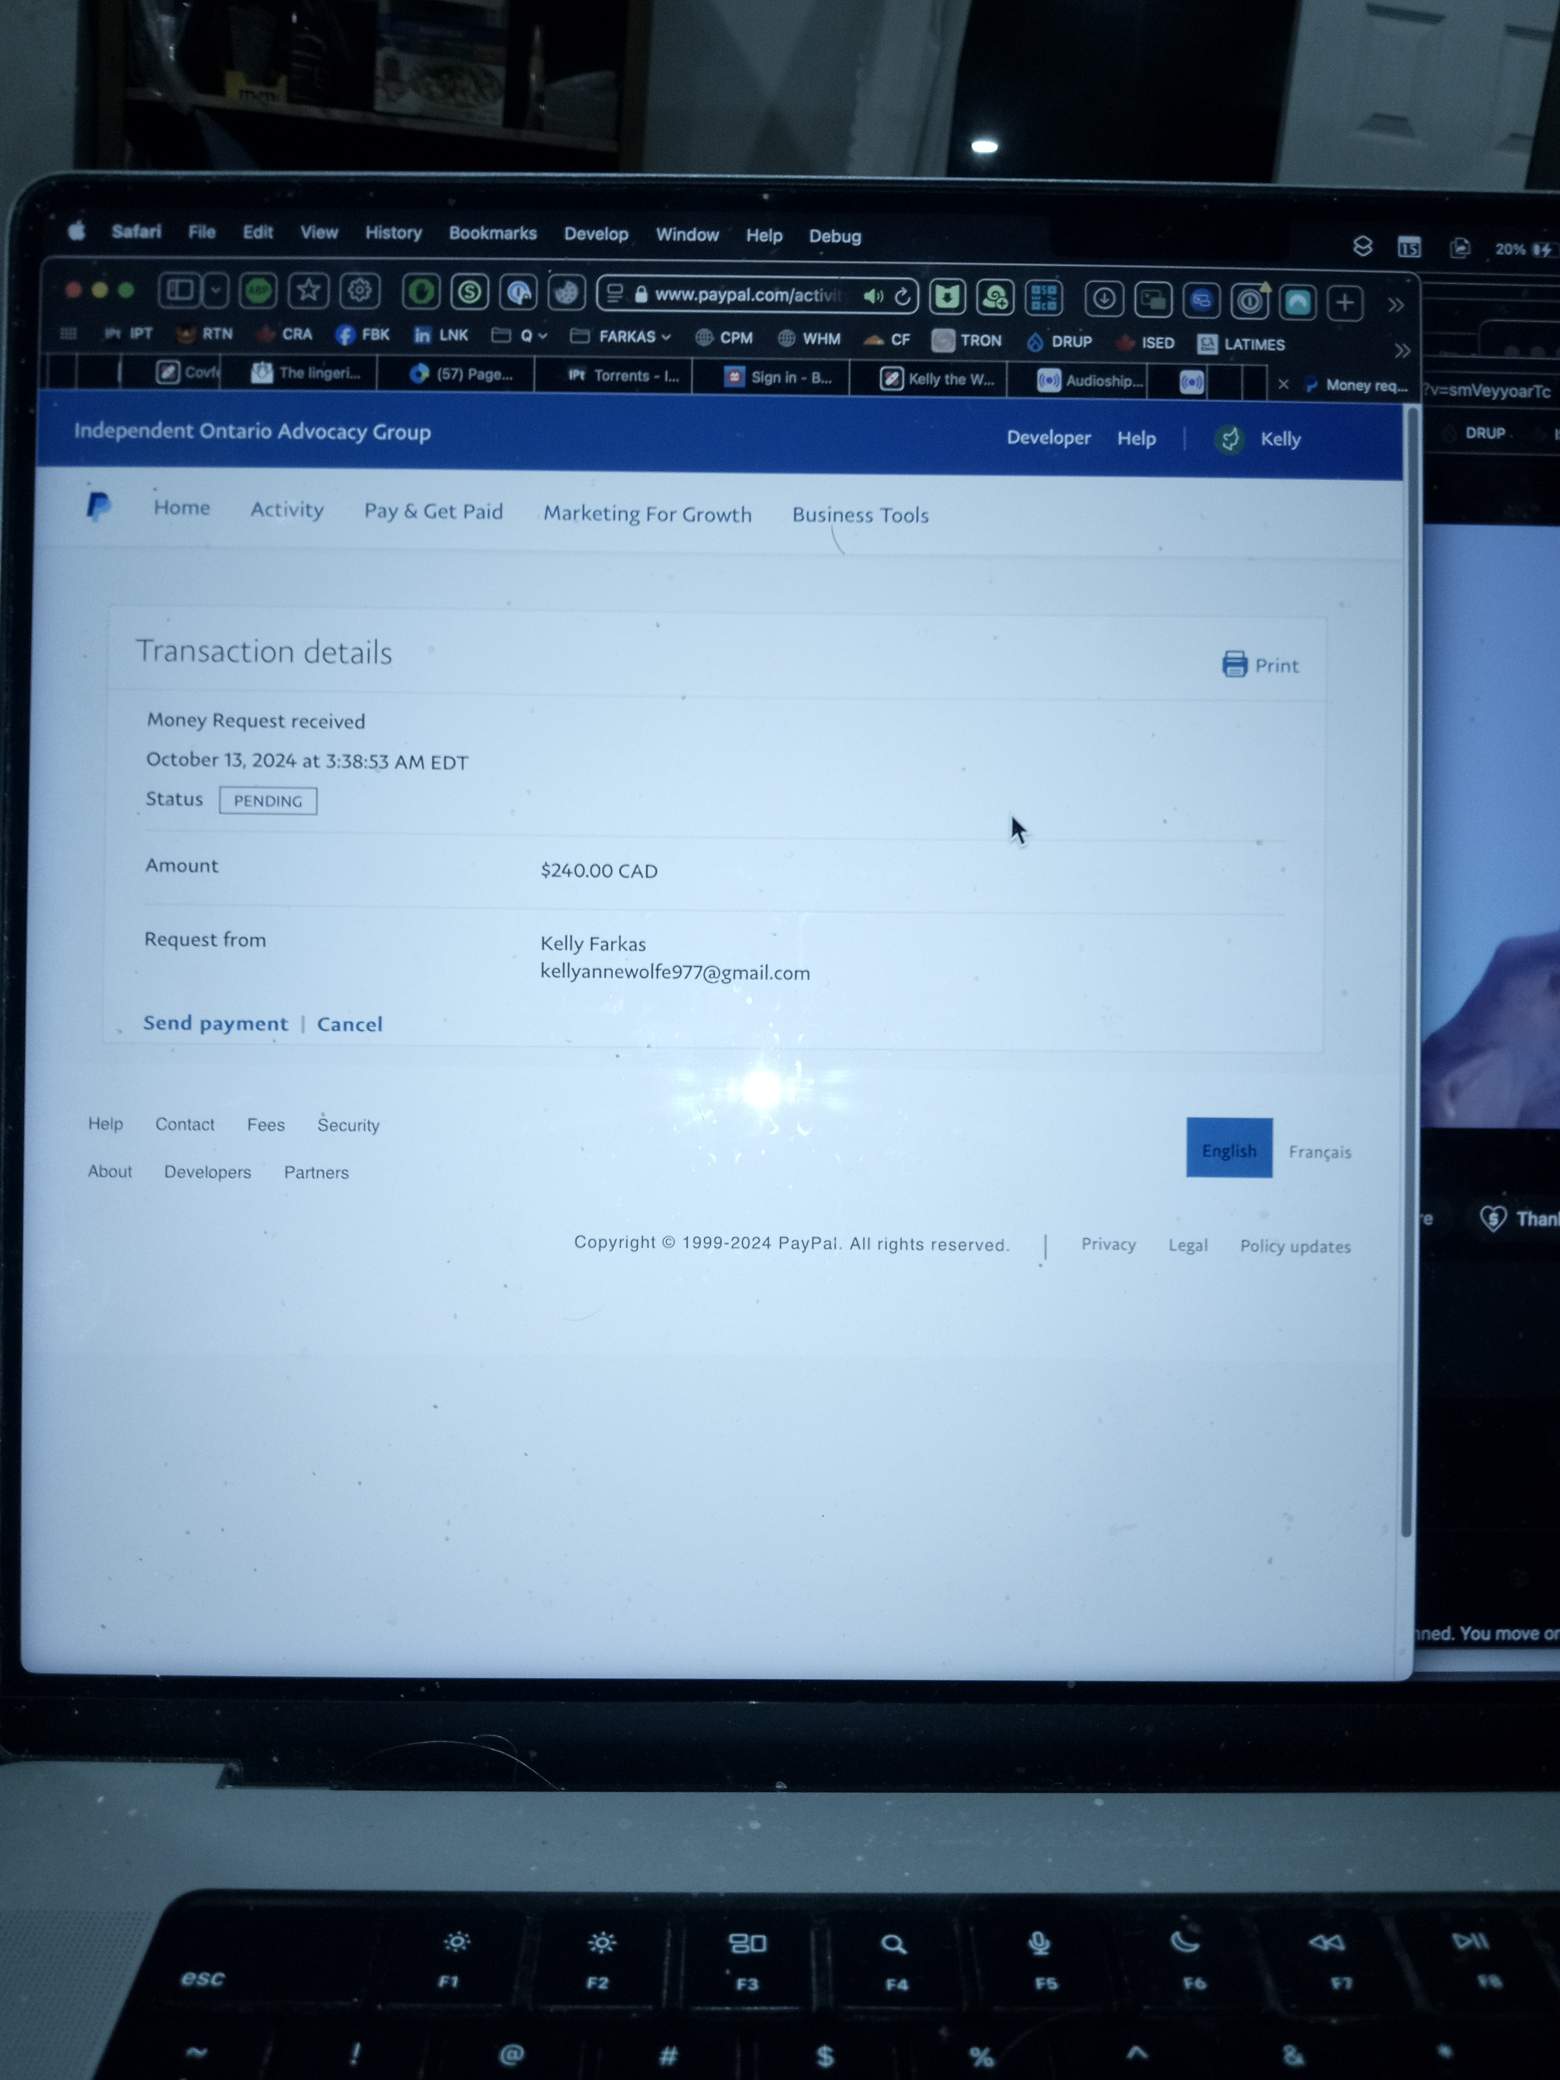This screenshot has height=2080, width=1560.
Task: Switch to the Sign in - B... tab
Action: coord(778,377)
